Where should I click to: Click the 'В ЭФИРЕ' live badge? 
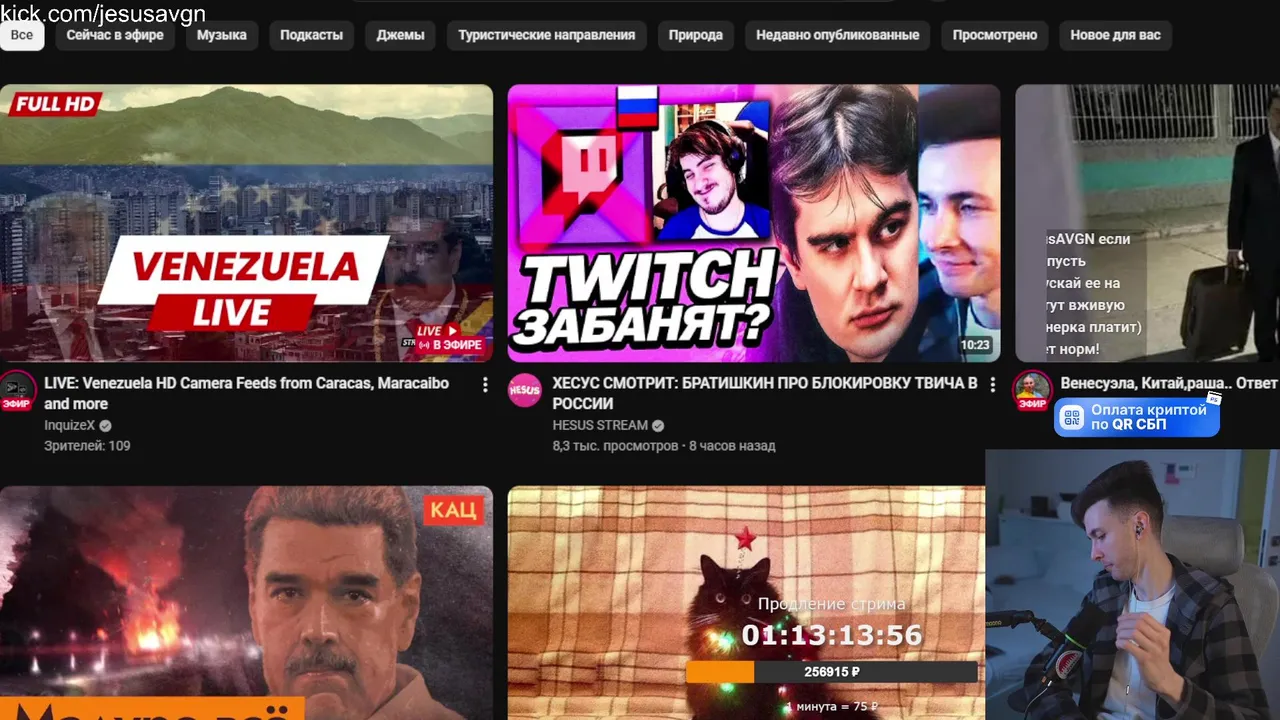(451, 345)
